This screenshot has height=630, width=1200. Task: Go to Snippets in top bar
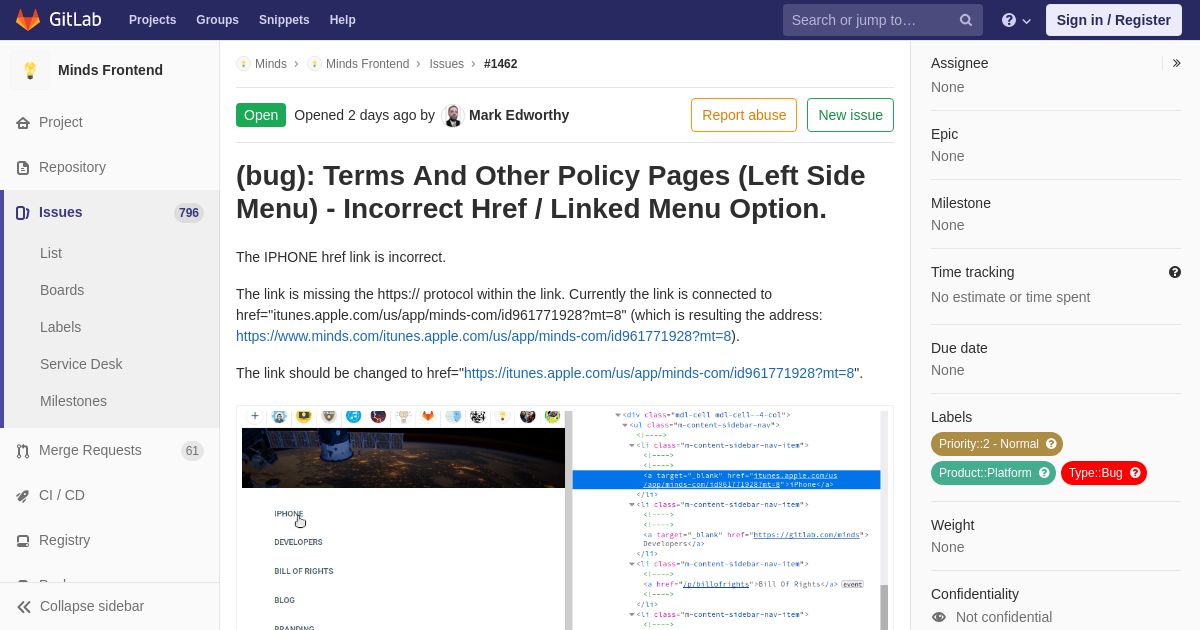tap(284, 20)
